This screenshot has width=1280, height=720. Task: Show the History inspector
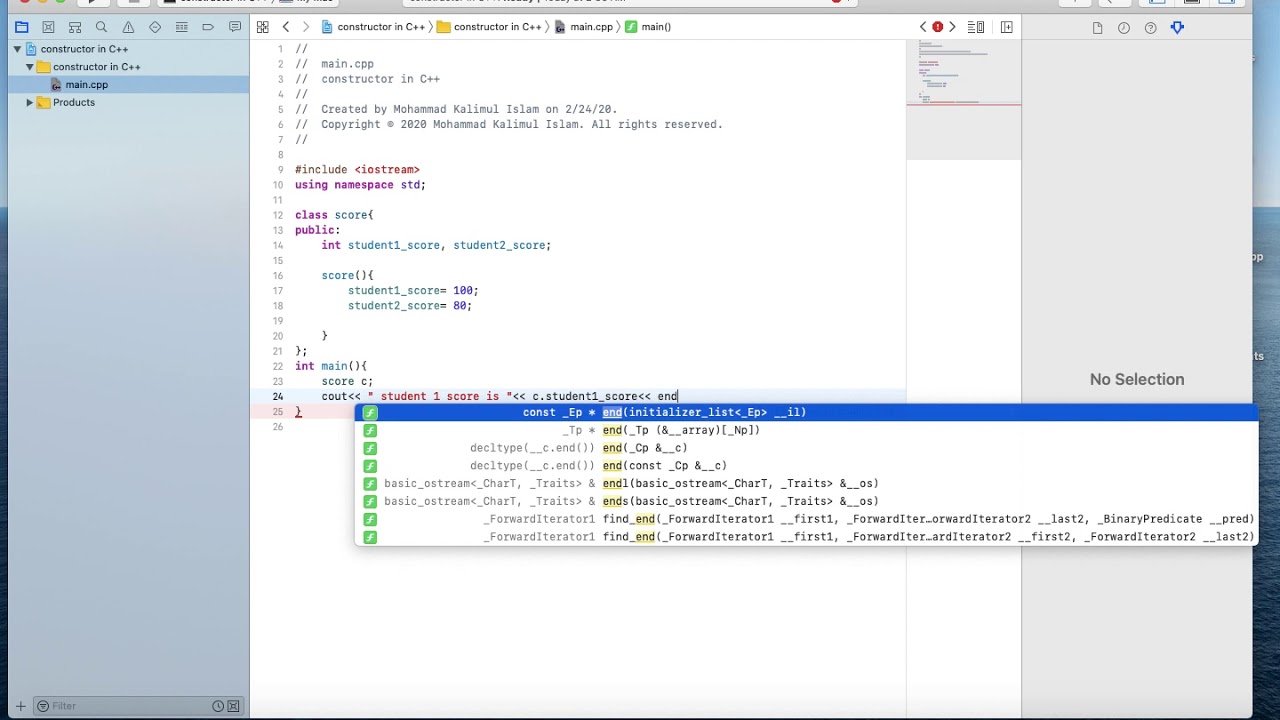pos(1124,28)
